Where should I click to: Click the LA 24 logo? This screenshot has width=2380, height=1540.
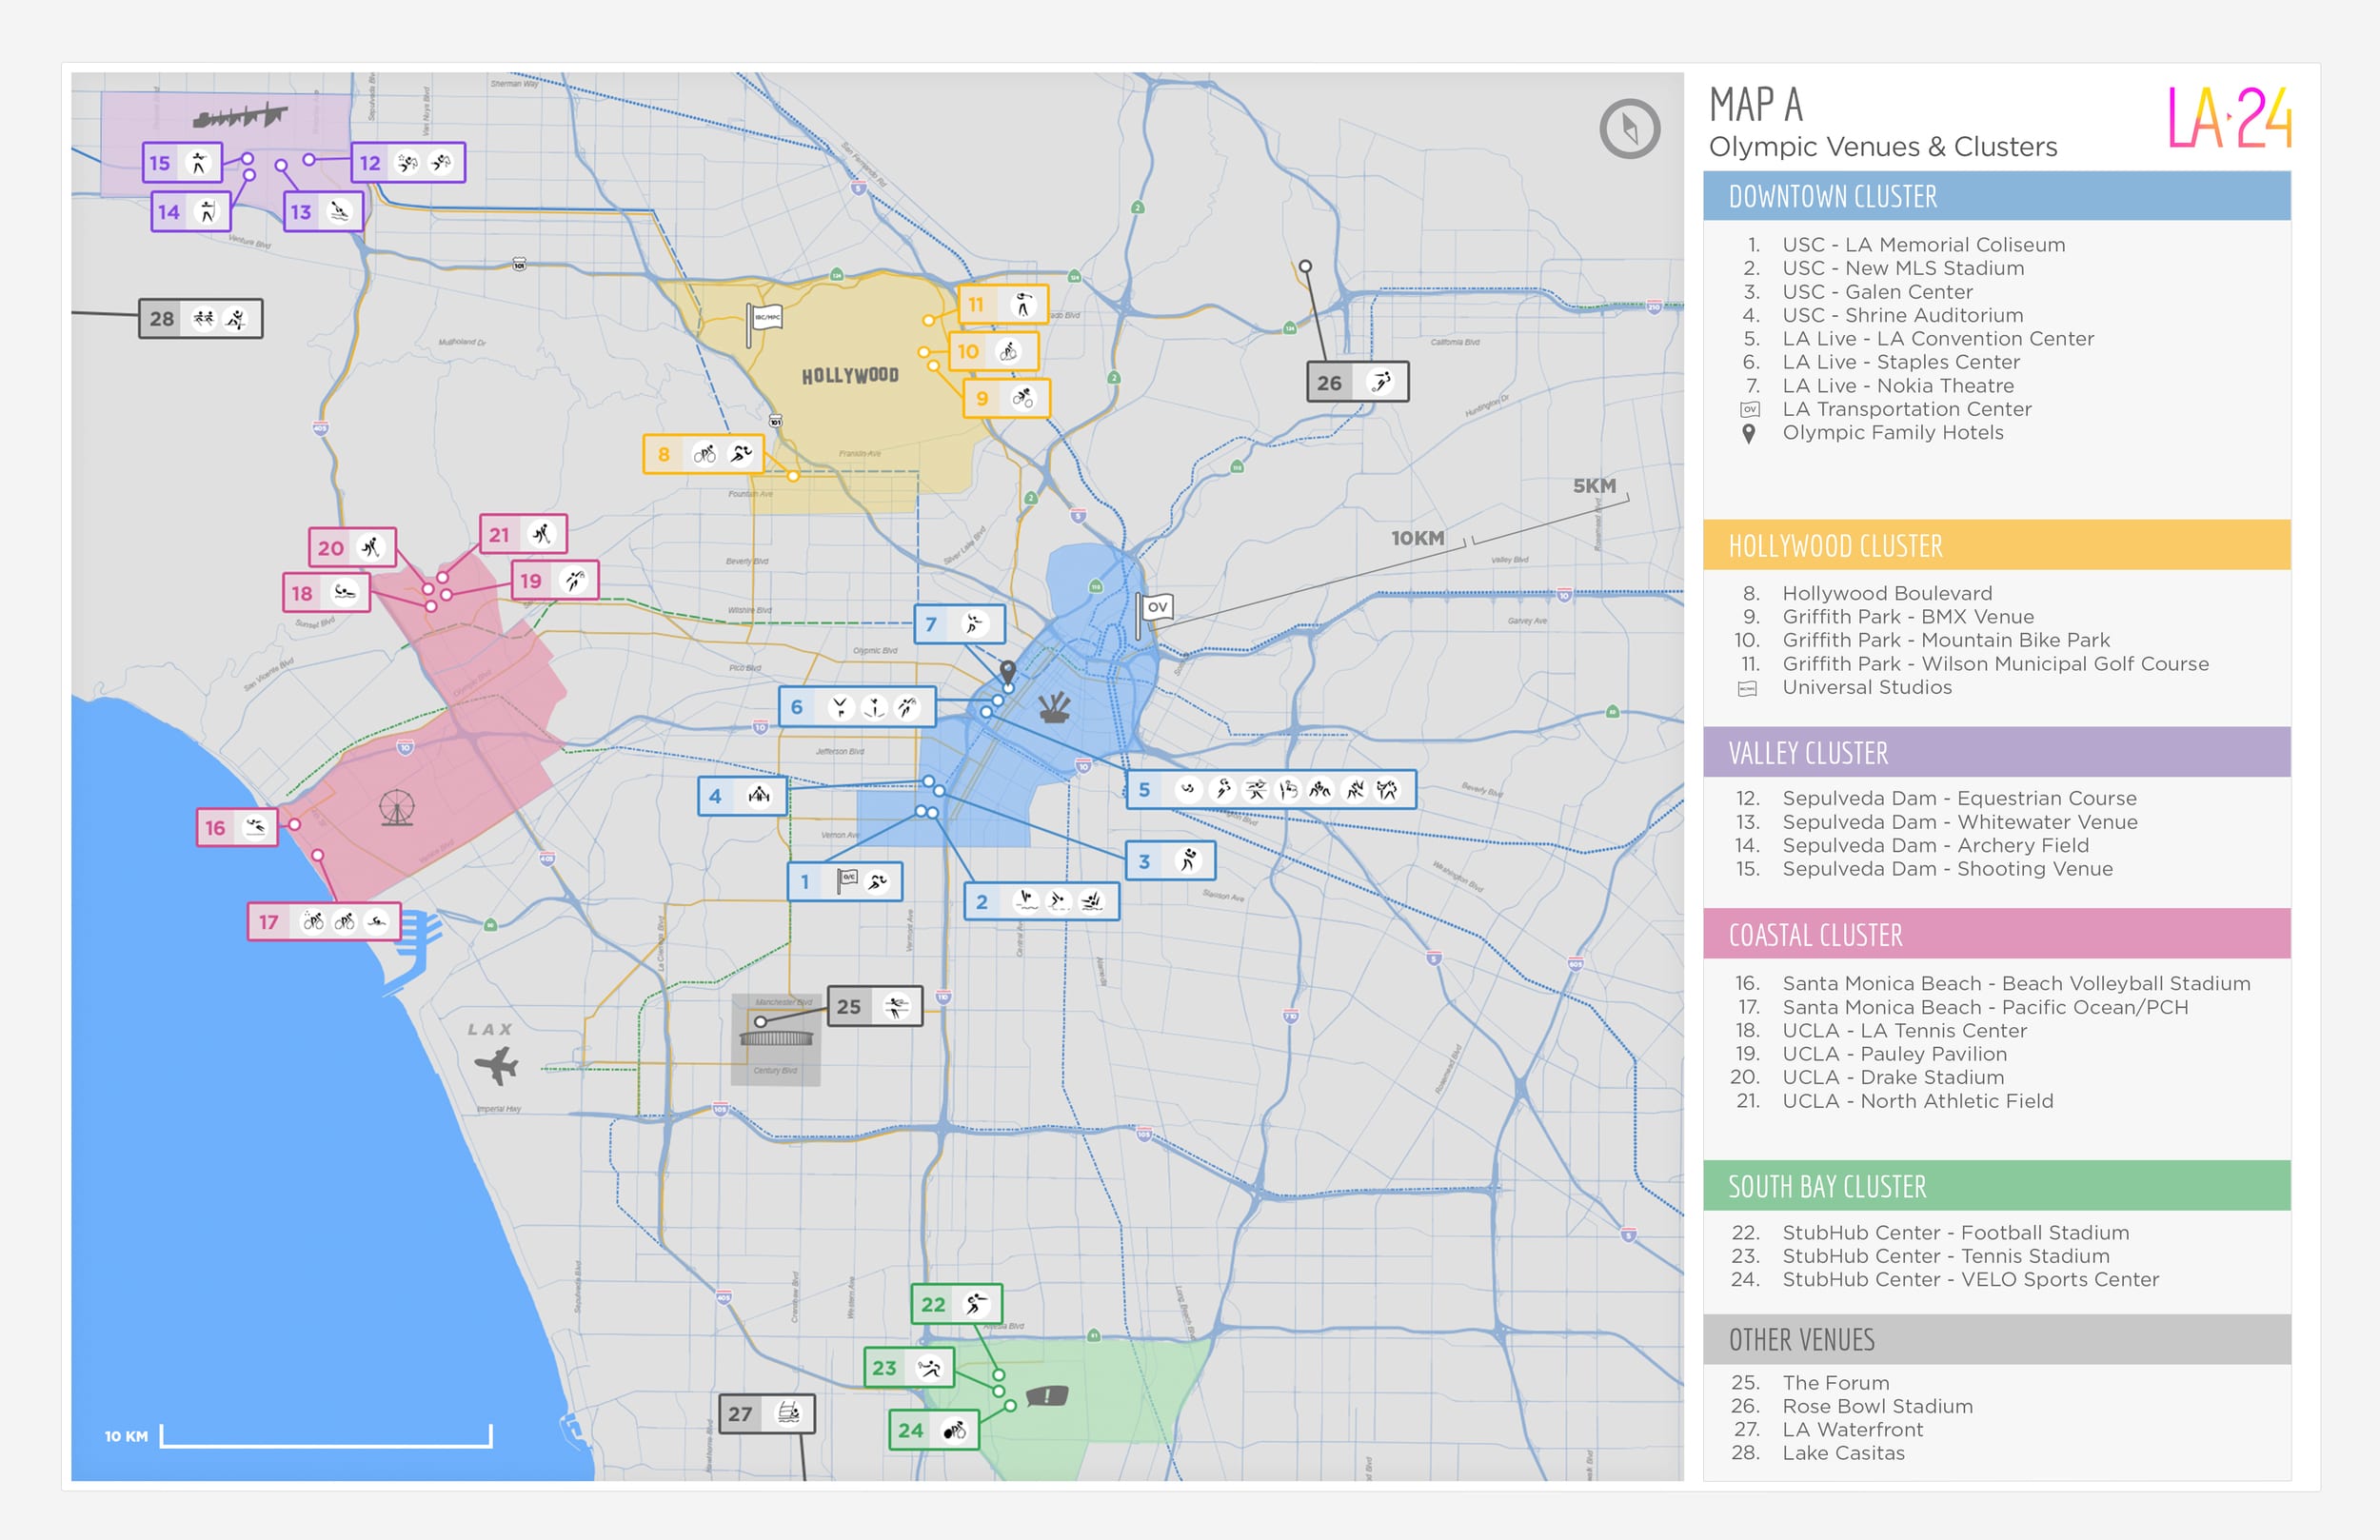(x=2229, y=118)
